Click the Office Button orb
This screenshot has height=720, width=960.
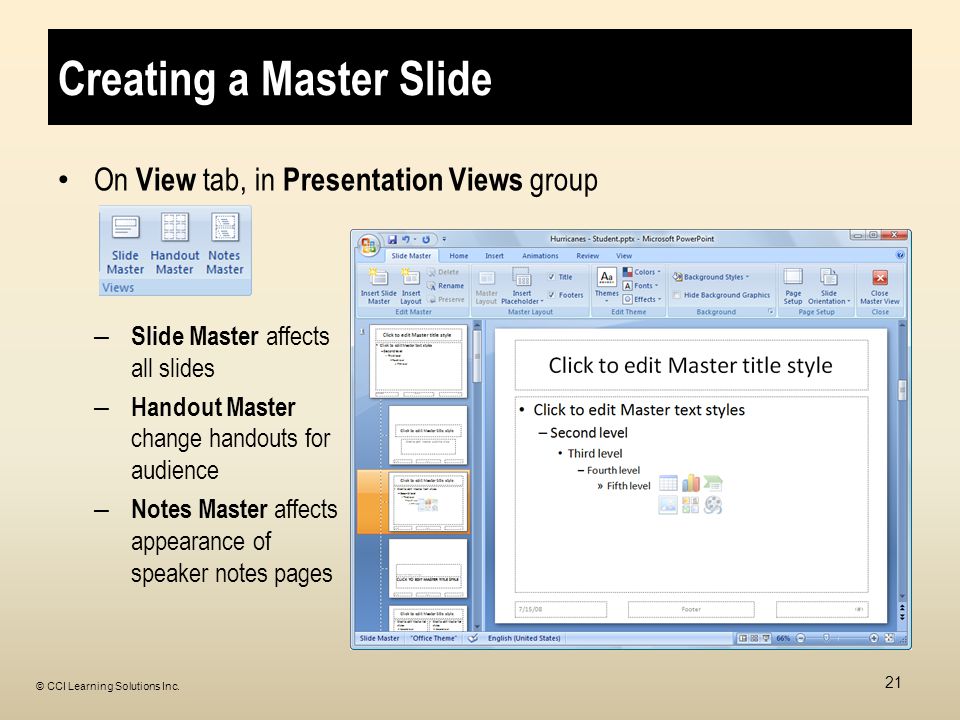[368, 243]
